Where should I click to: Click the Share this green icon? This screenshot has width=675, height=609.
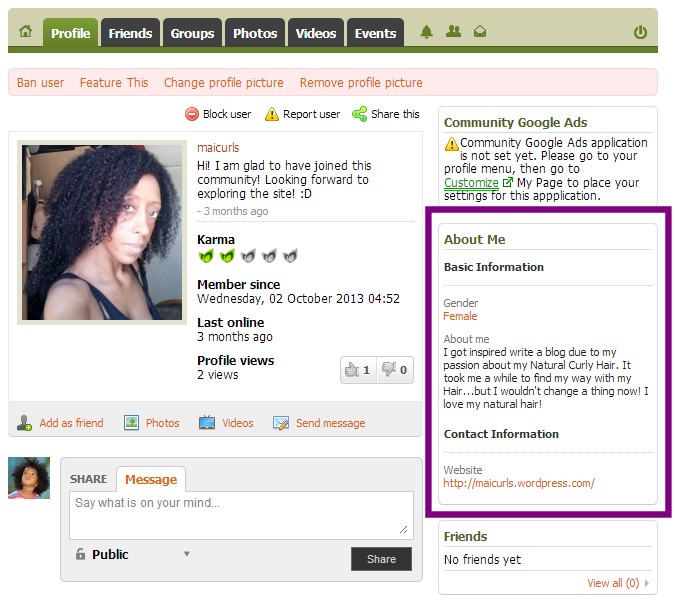(x=359, y=114)
